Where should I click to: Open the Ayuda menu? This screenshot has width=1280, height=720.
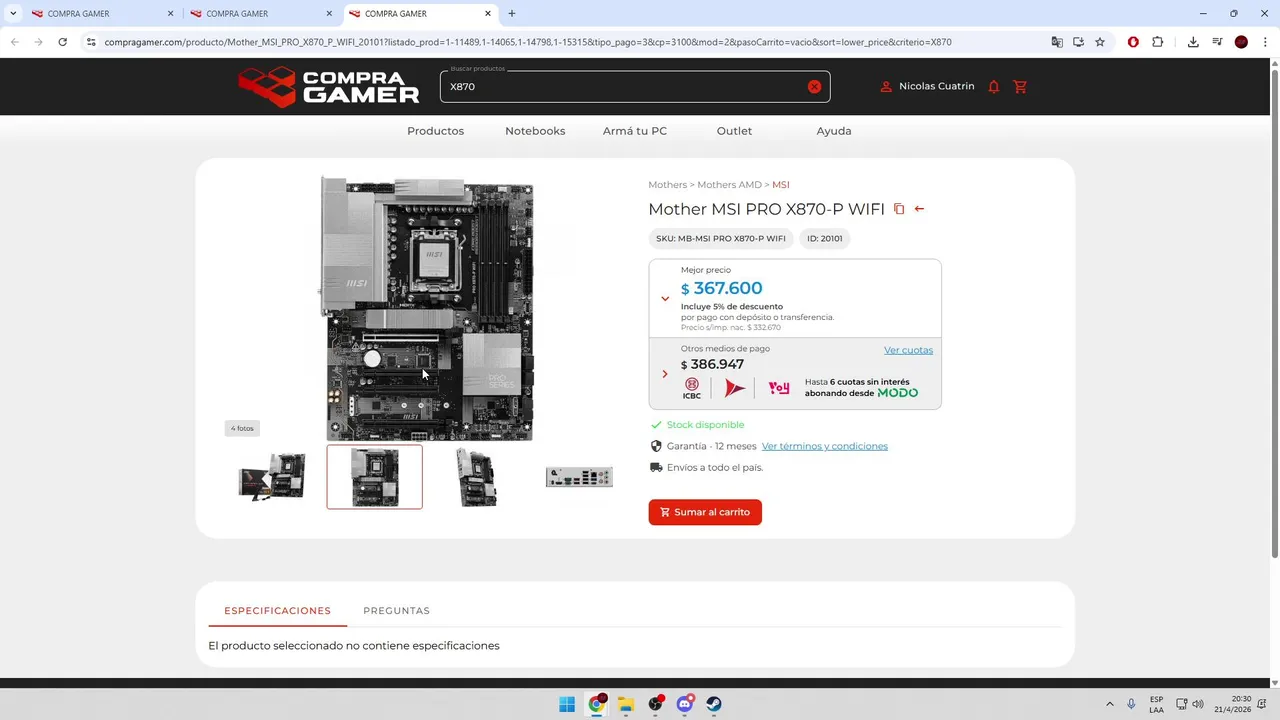coord(834,131)
